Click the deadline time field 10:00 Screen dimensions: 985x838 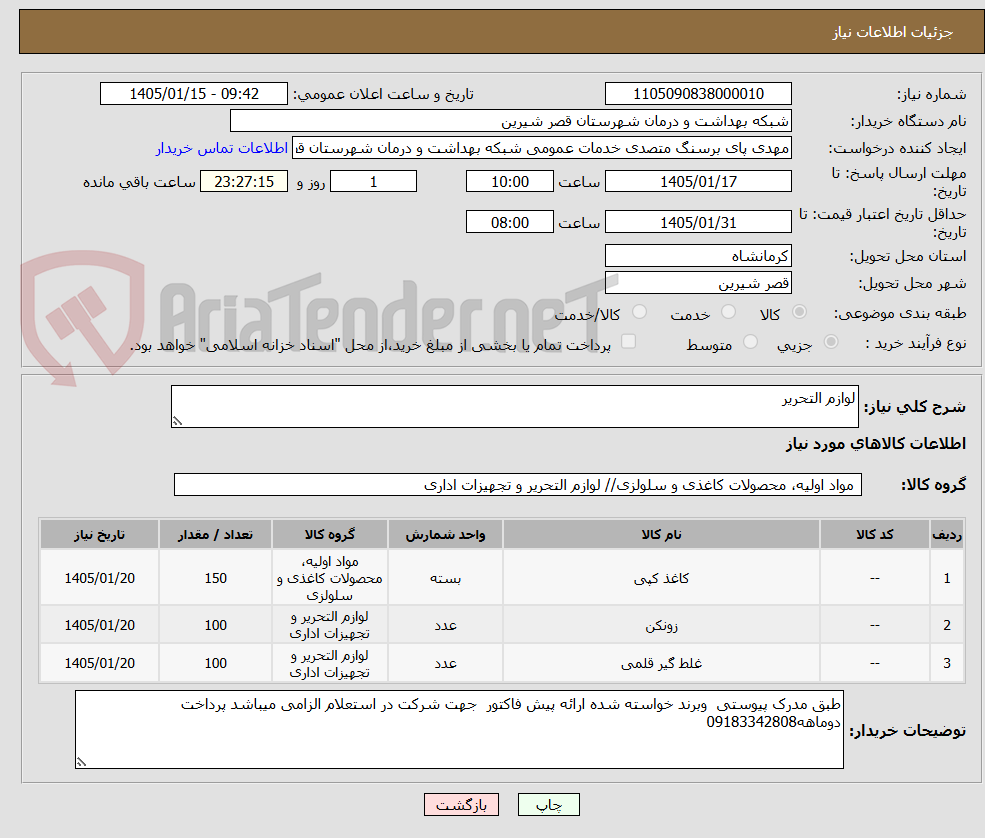click(x=509, y=182)
